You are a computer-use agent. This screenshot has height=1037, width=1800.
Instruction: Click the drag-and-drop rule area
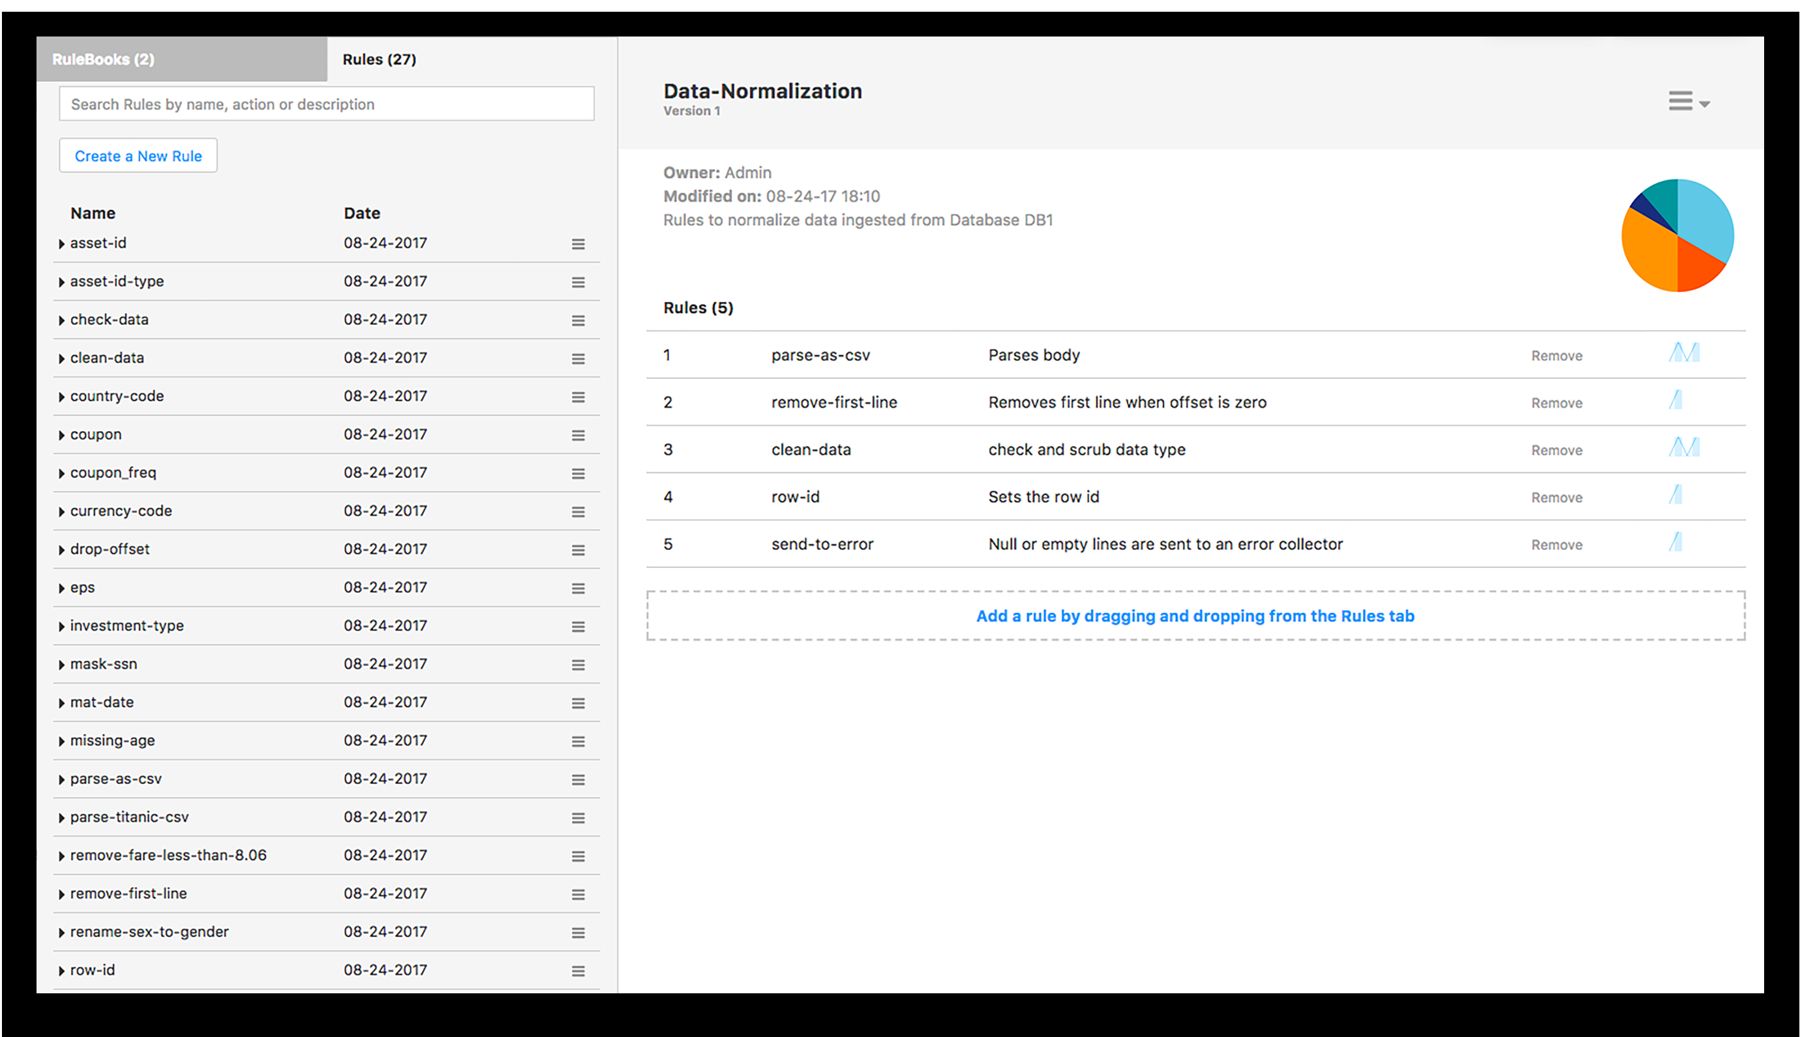[x=1195, y=616]
